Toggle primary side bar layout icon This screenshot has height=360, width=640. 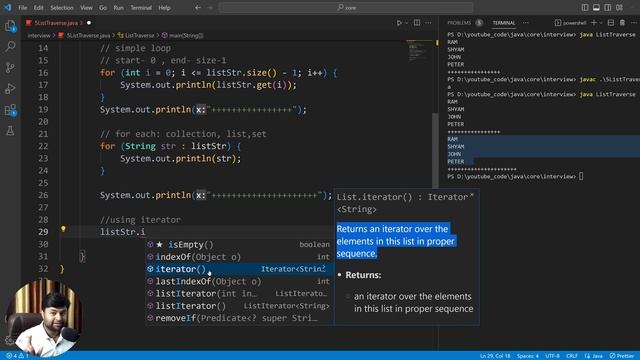[585, 7]
